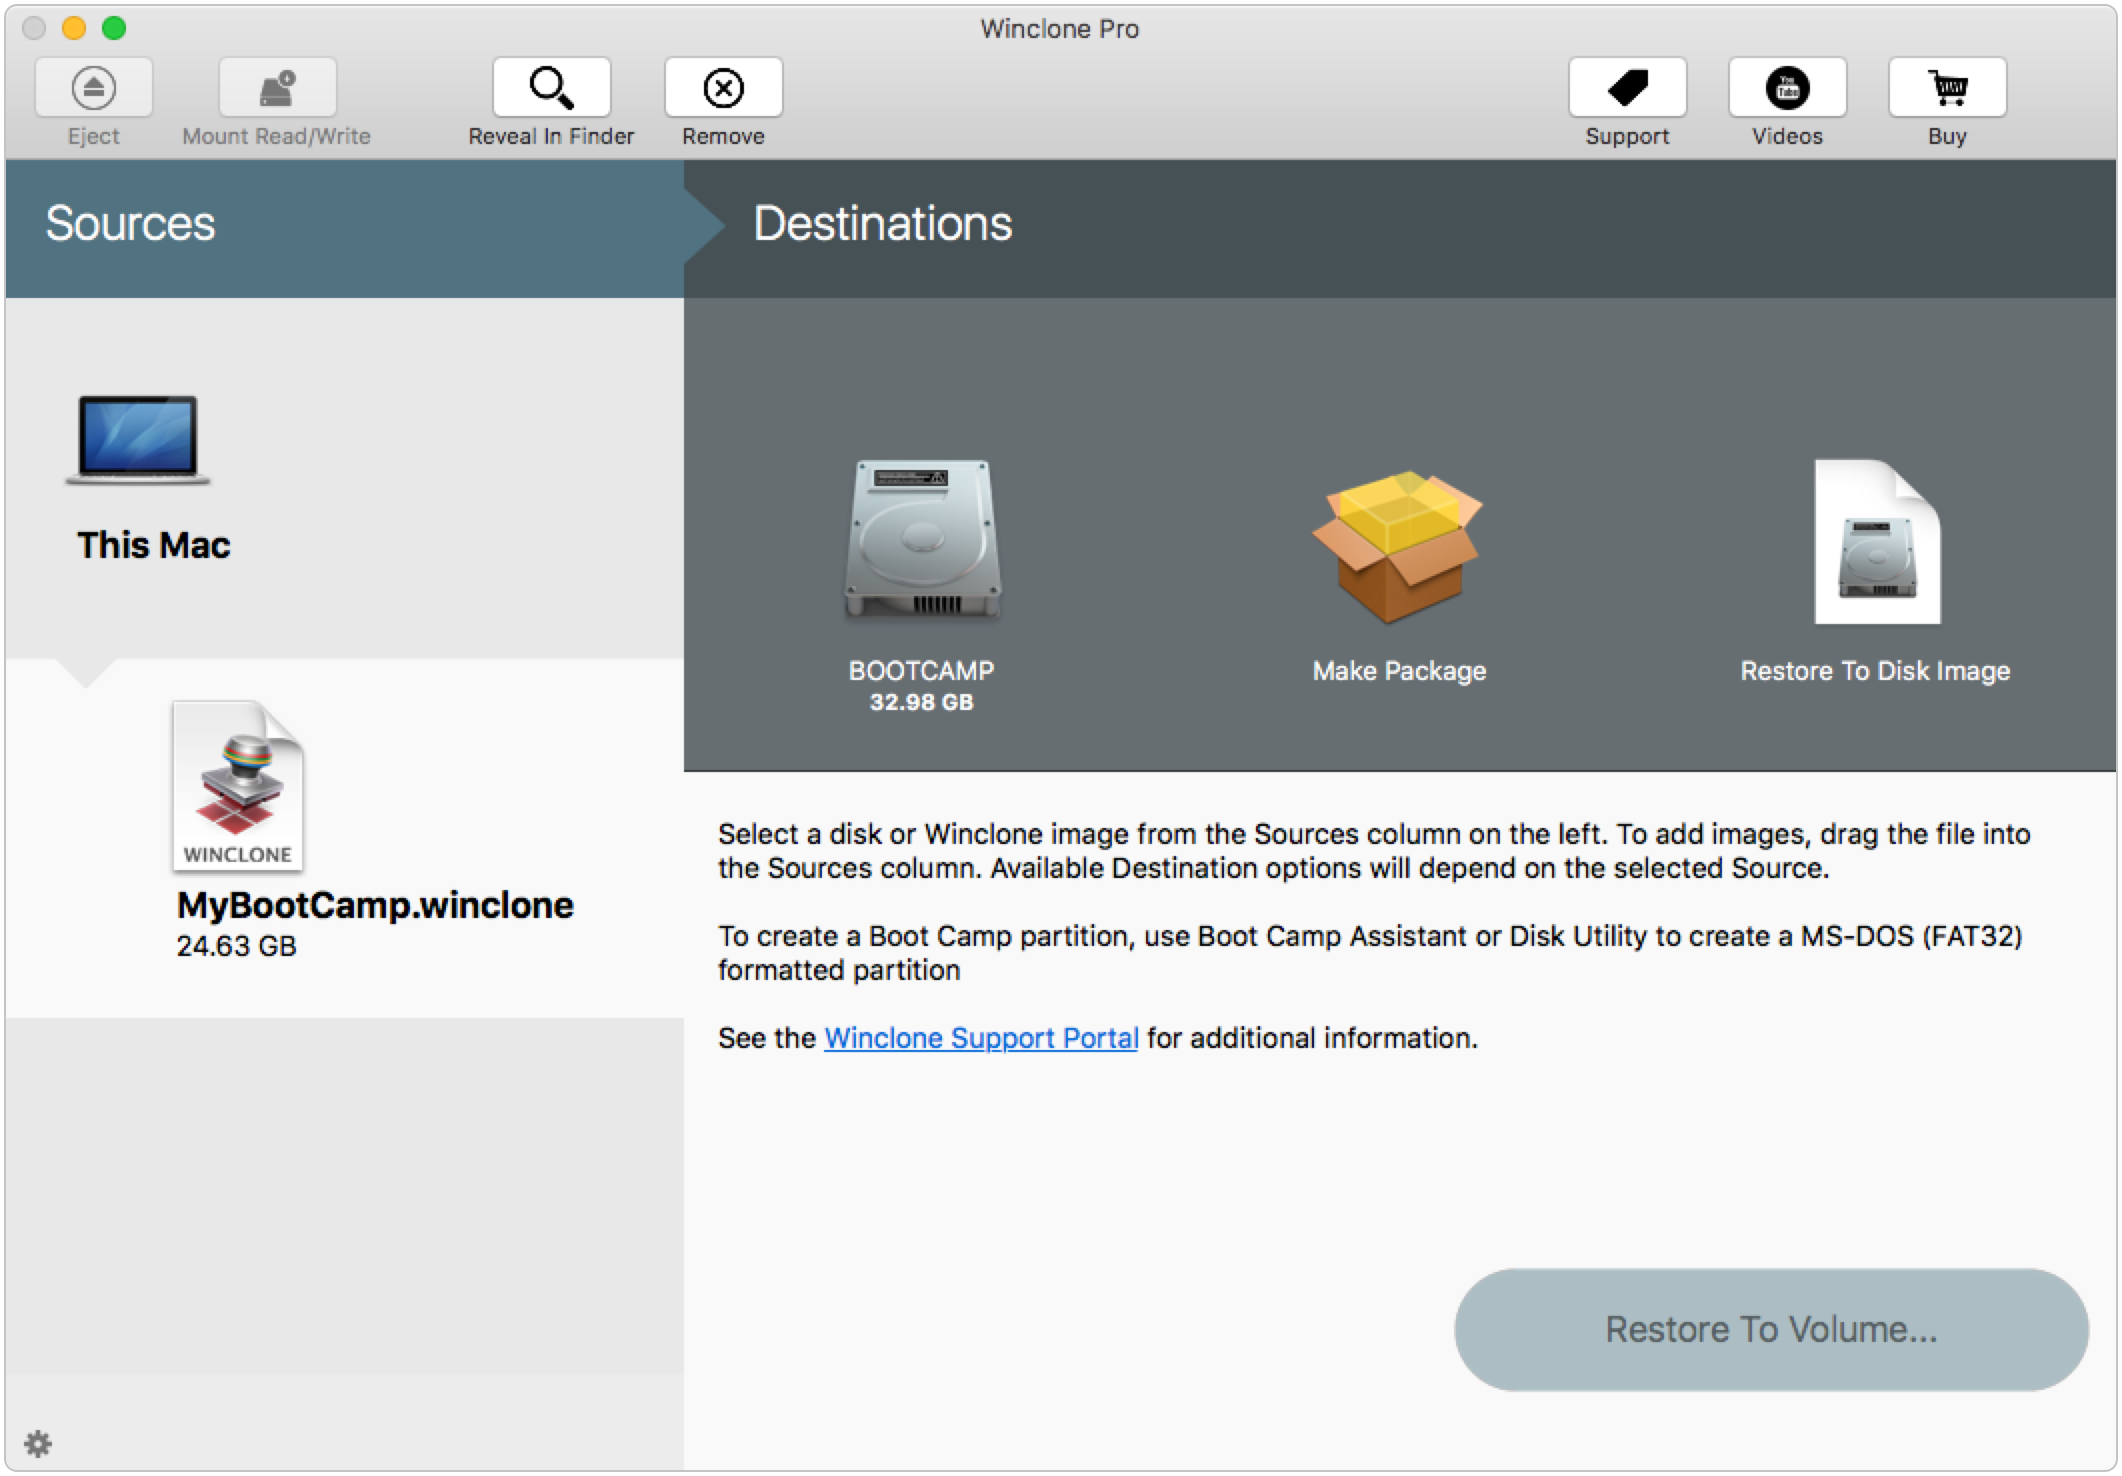
Task: Minimize the Winclone Pro window
Action: point(74,28)
